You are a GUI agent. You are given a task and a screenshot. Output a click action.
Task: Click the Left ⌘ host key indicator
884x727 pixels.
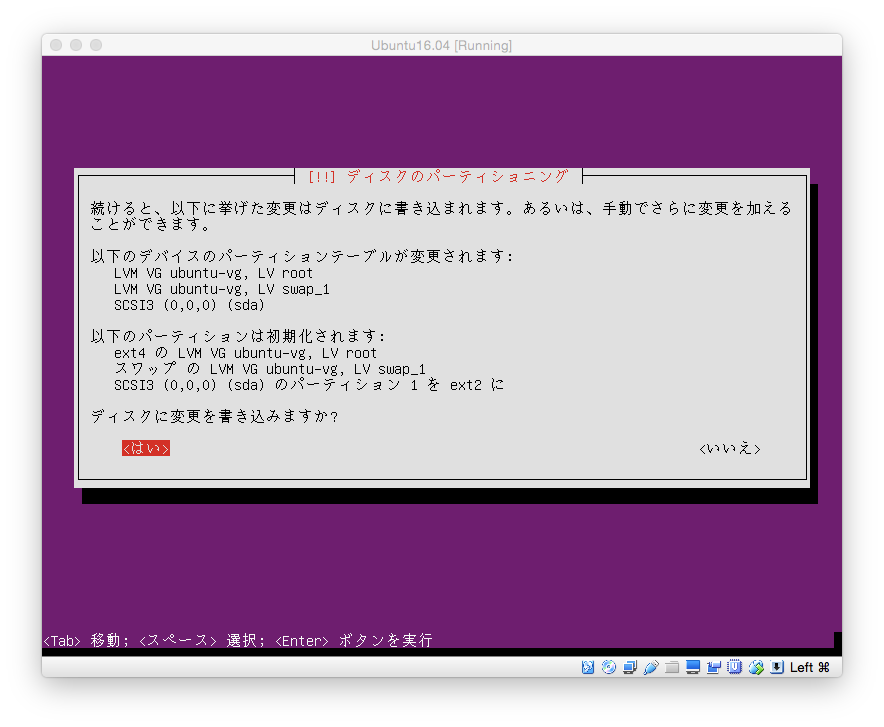point(810,667)
